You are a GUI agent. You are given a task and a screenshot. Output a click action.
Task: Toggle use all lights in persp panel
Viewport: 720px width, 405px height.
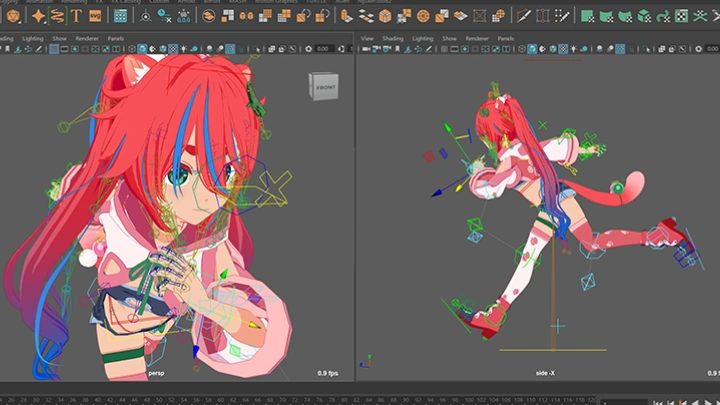tap(184, 49)
